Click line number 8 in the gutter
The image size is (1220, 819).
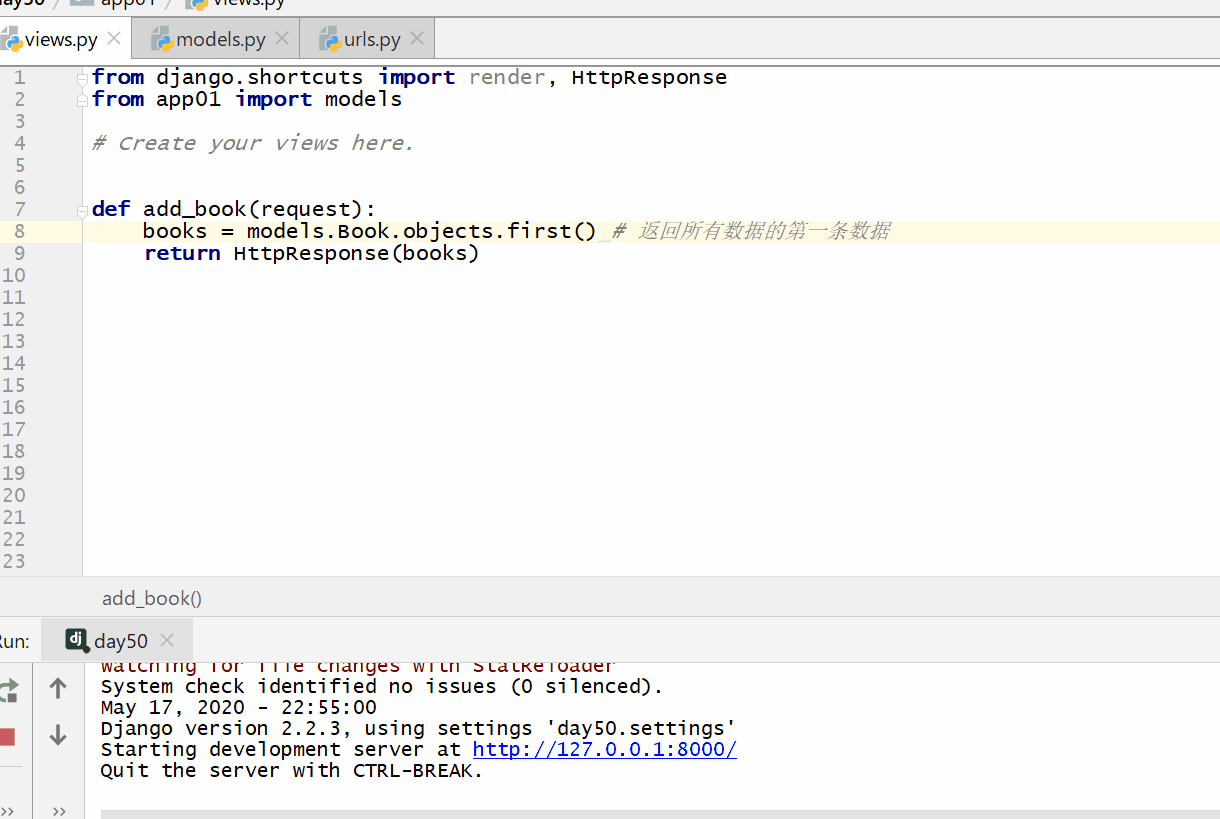pyautogui.click(x=19, y=231)
